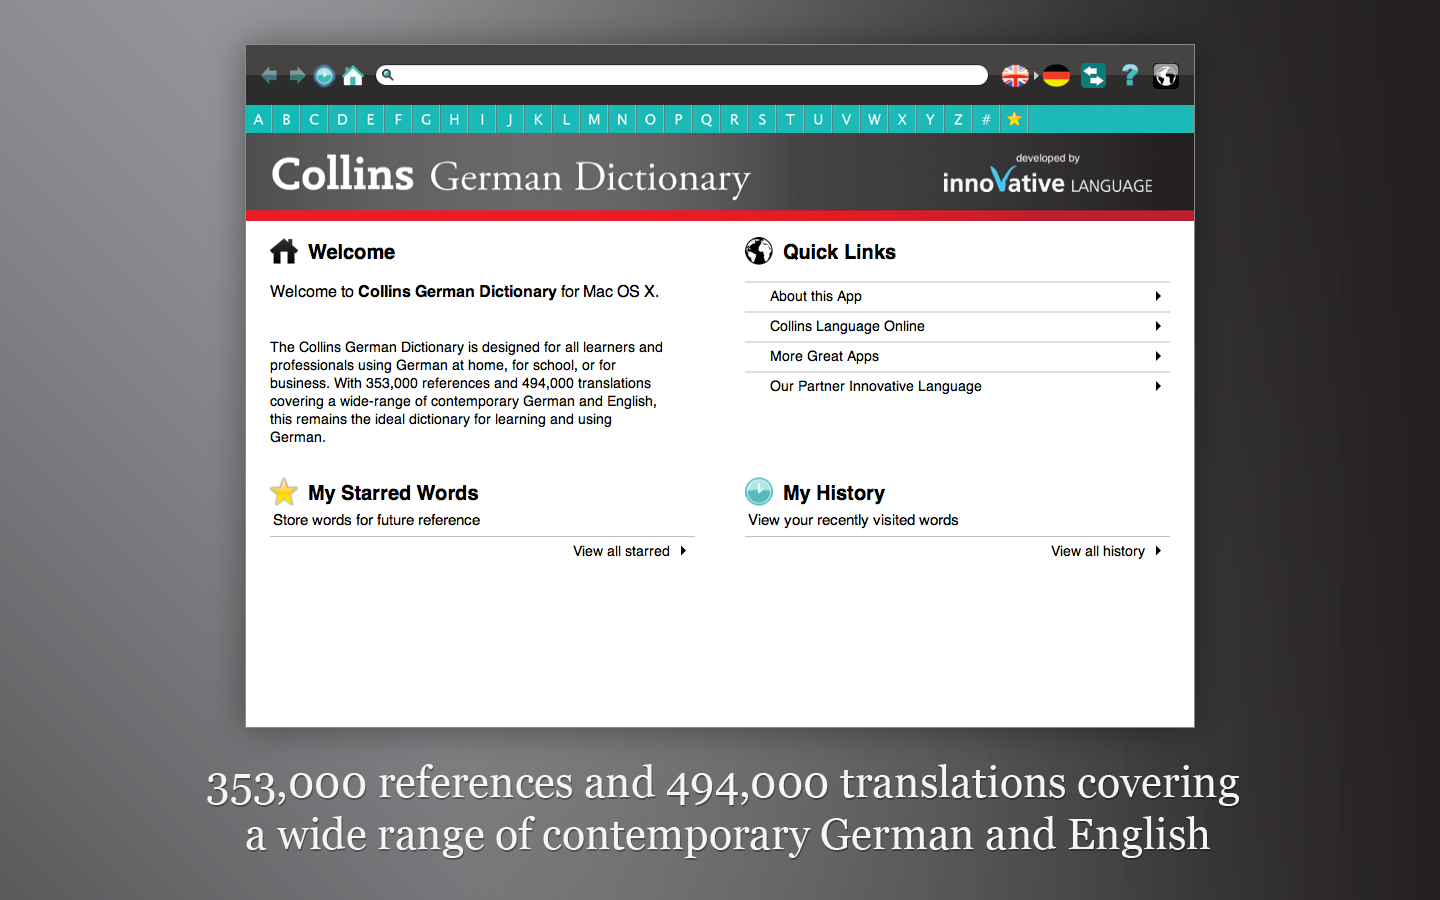Image resolution: width=1440 pixels, height=900 pixels.
Task: Choose letter Z in the alphabet bar
Action: click(x=958, y=119)
